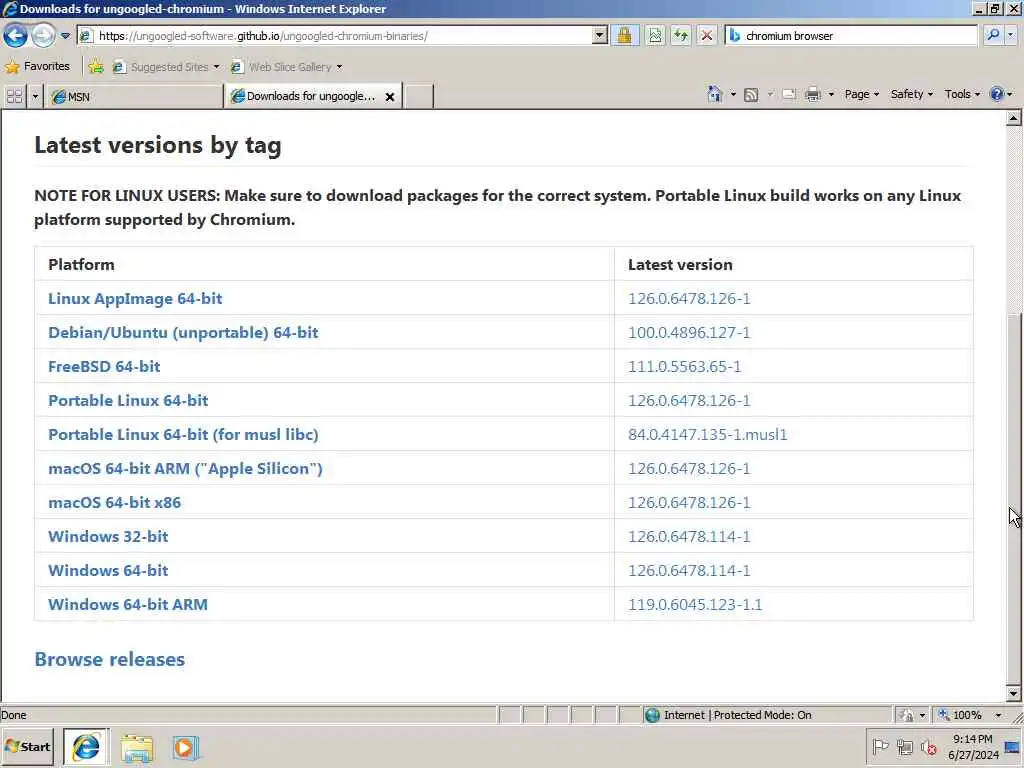This screenshot has height=768, width=1024.
Task: Open the Browse releases link
Action: [x=110, y=659]
